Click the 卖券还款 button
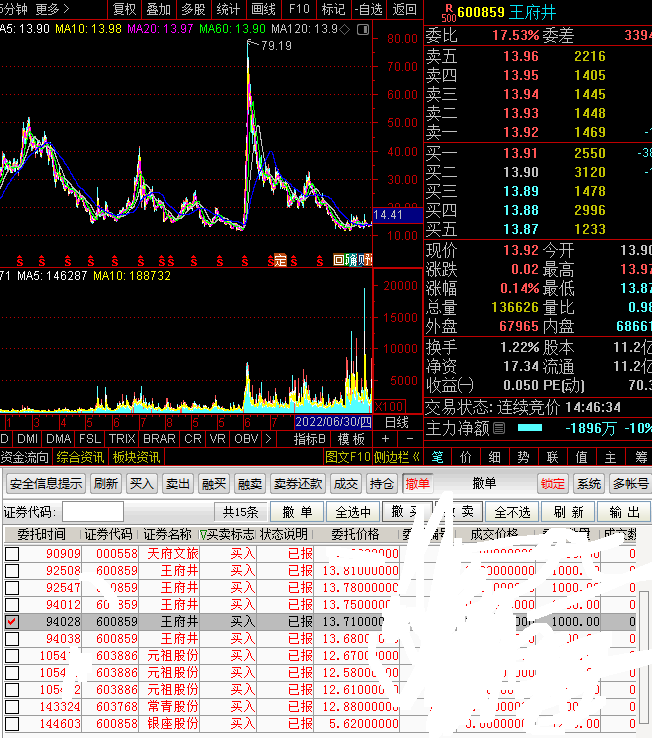Screen dimensions: 652x738 pos(298,483)
